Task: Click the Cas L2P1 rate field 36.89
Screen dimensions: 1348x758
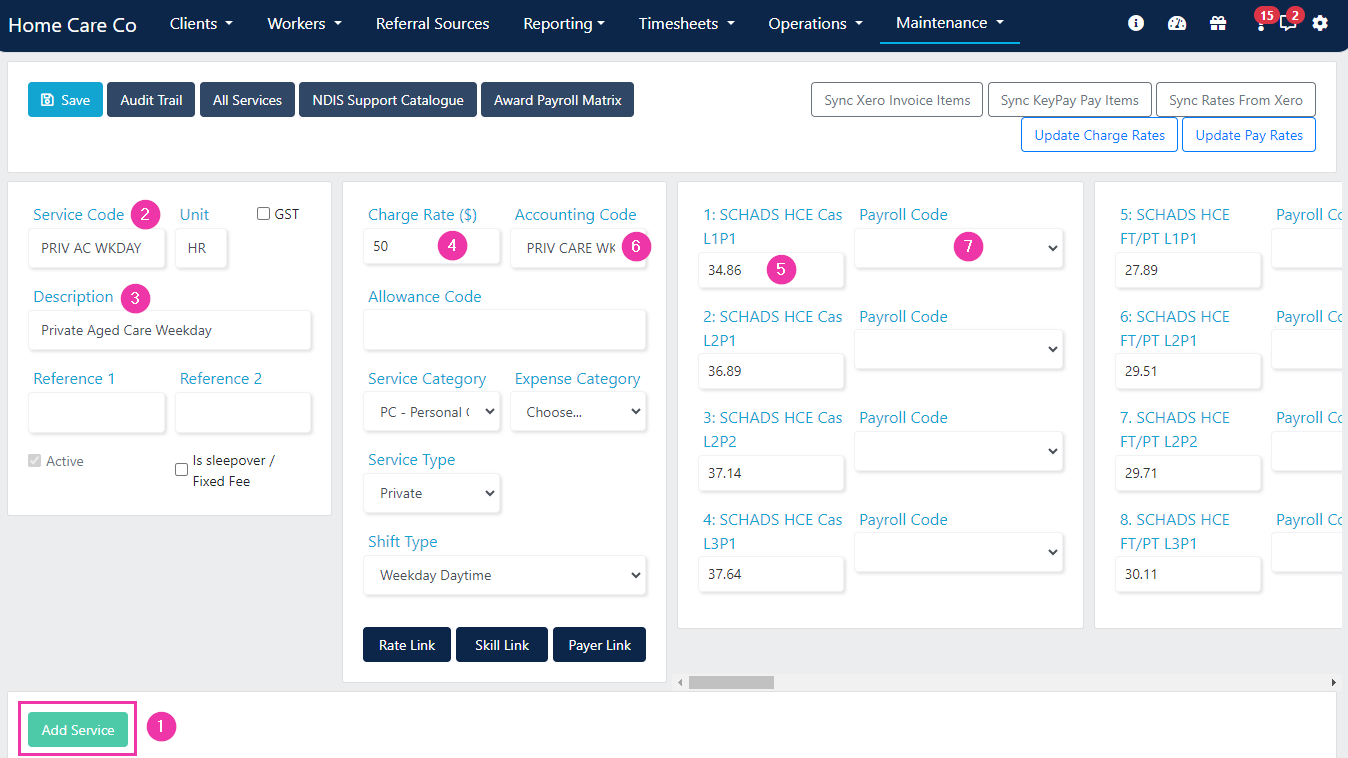Action: (x=771, y=371)
